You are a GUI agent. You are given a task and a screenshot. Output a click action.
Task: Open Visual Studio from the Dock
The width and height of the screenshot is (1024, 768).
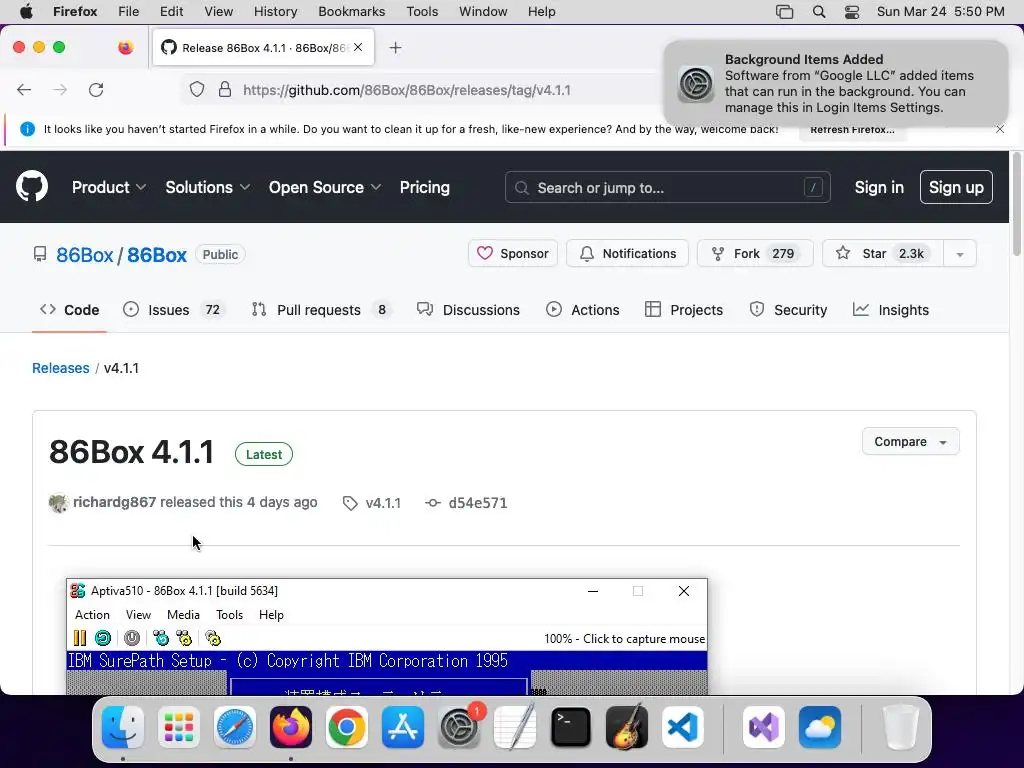pos(764,727)
